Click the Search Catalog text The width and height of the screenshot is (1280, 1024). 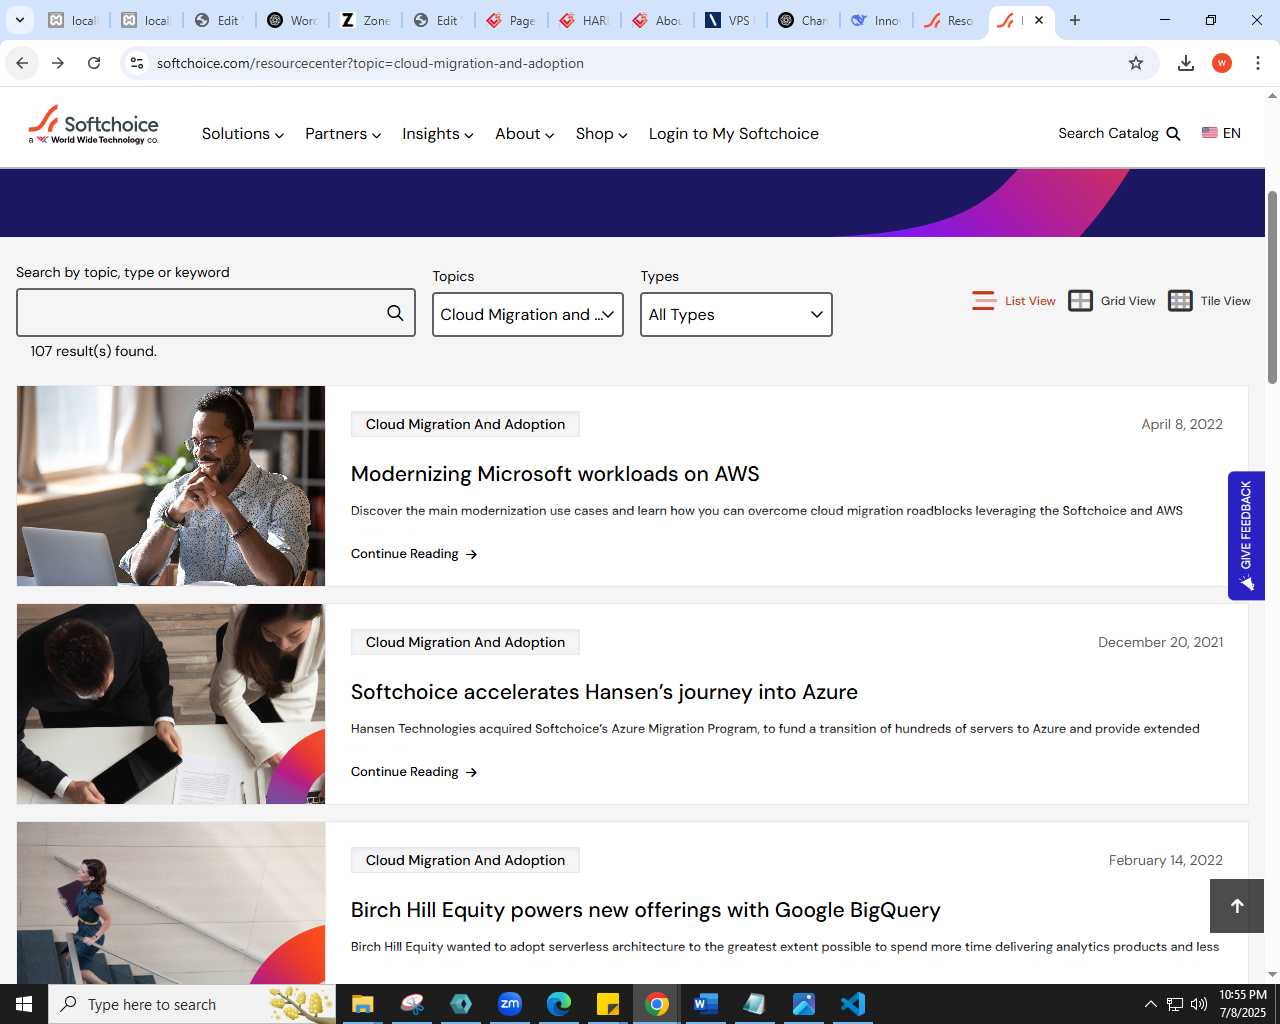pyautogui.click(x=1108, y=133)
